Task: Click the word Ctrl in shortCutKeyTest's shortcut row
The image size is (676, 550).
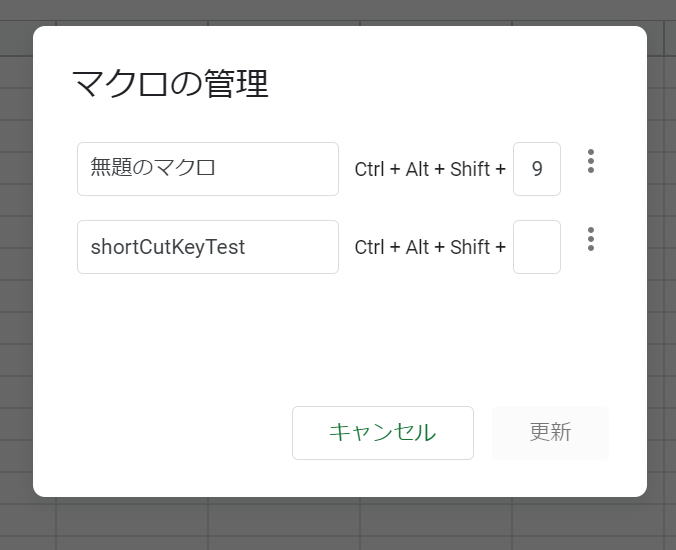Action: coord(369,247)
